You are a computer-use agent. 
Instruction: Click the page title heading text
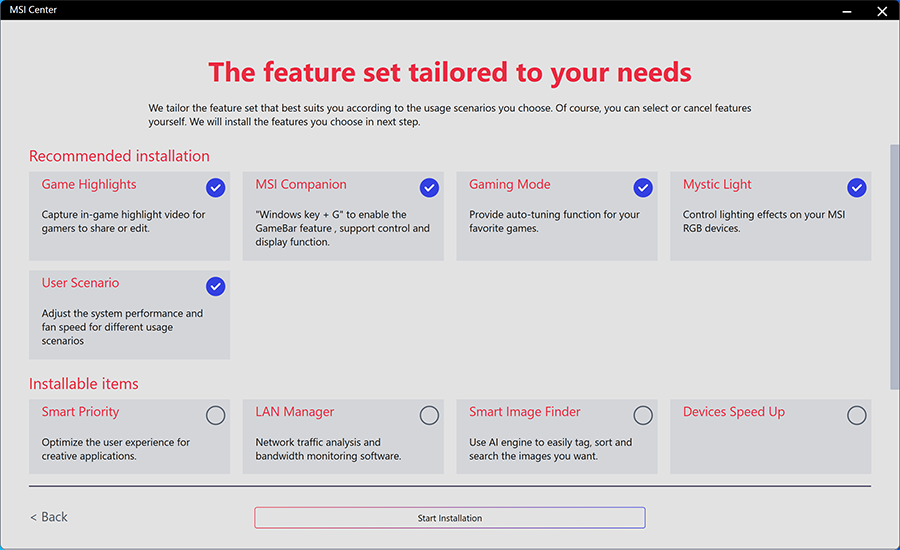point(450,73)
